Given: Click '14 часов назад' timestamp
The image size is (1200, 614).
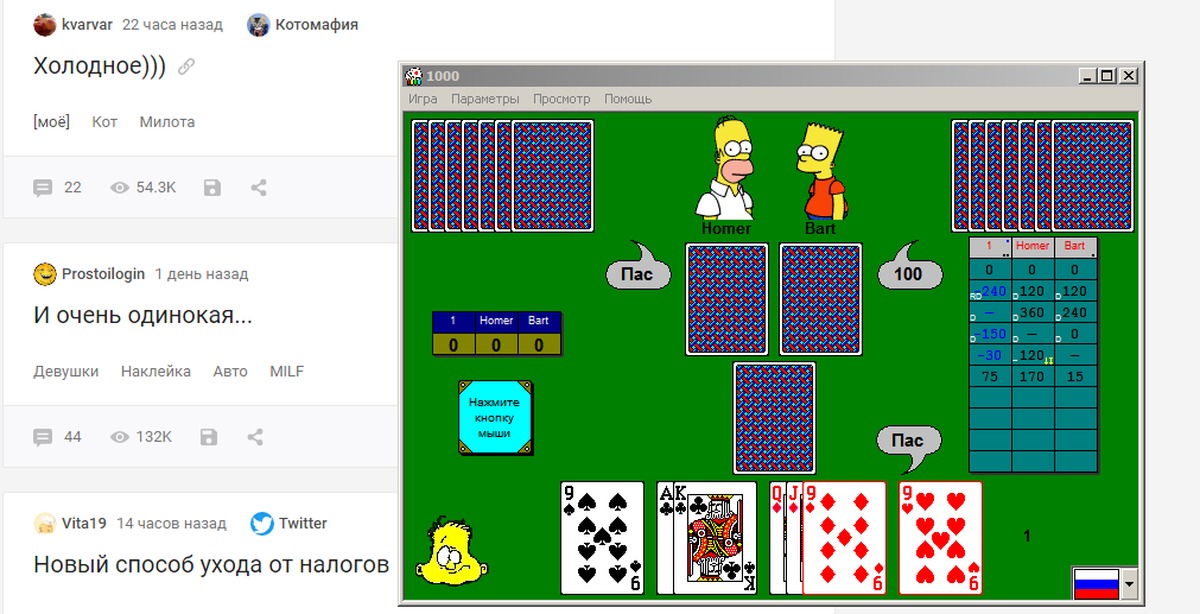Looking at the screenshot, I should coord(171,523).
